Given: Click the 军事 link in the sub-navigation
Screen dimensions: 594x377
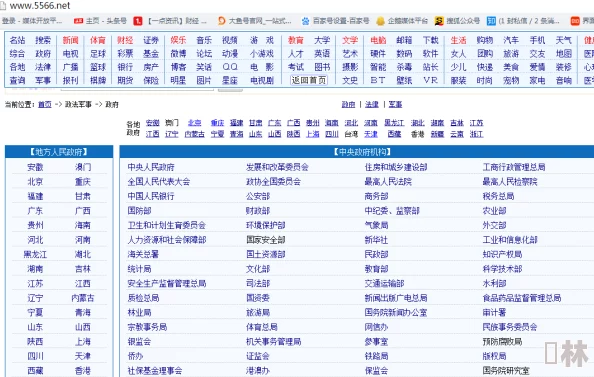Looking at the screenshot, I should coord(395,104).
